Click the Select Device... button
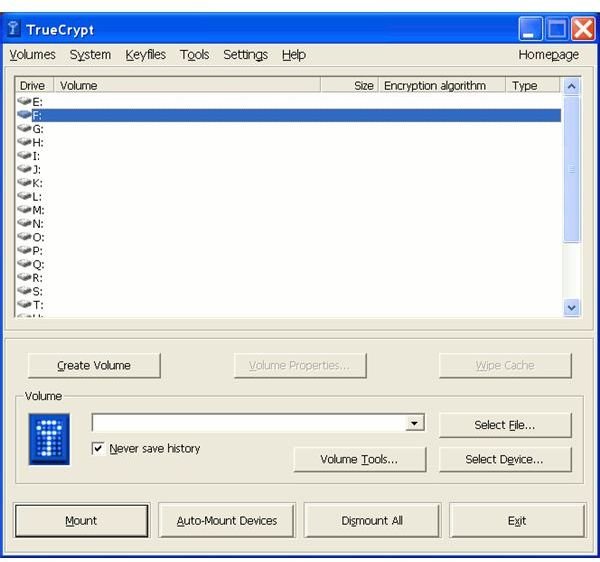Screen dimensions: 600x562 pos(505,459)
